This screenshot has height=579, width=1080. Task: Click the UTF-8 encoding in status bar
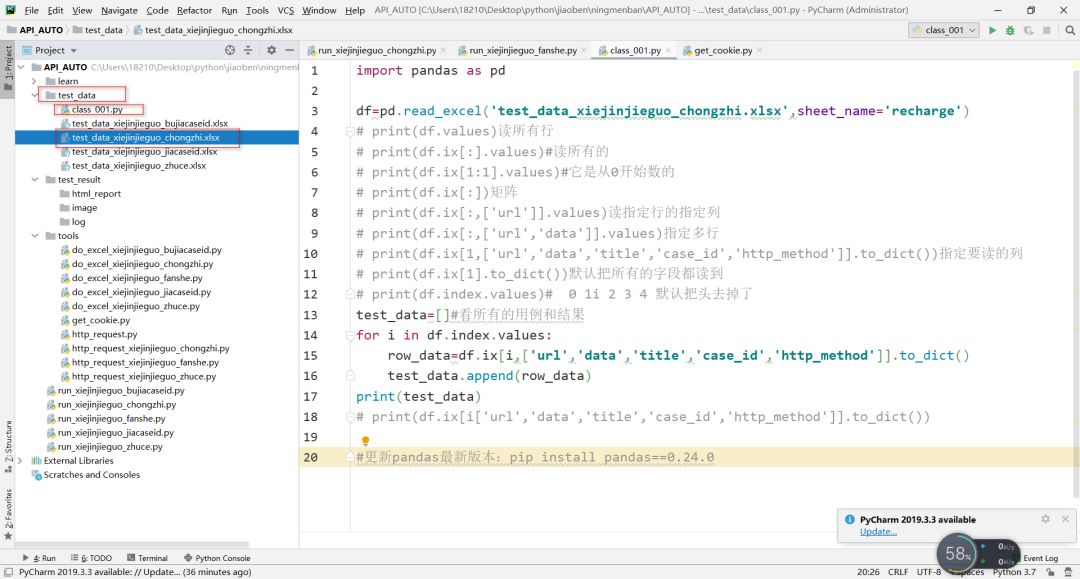(928, 572)
